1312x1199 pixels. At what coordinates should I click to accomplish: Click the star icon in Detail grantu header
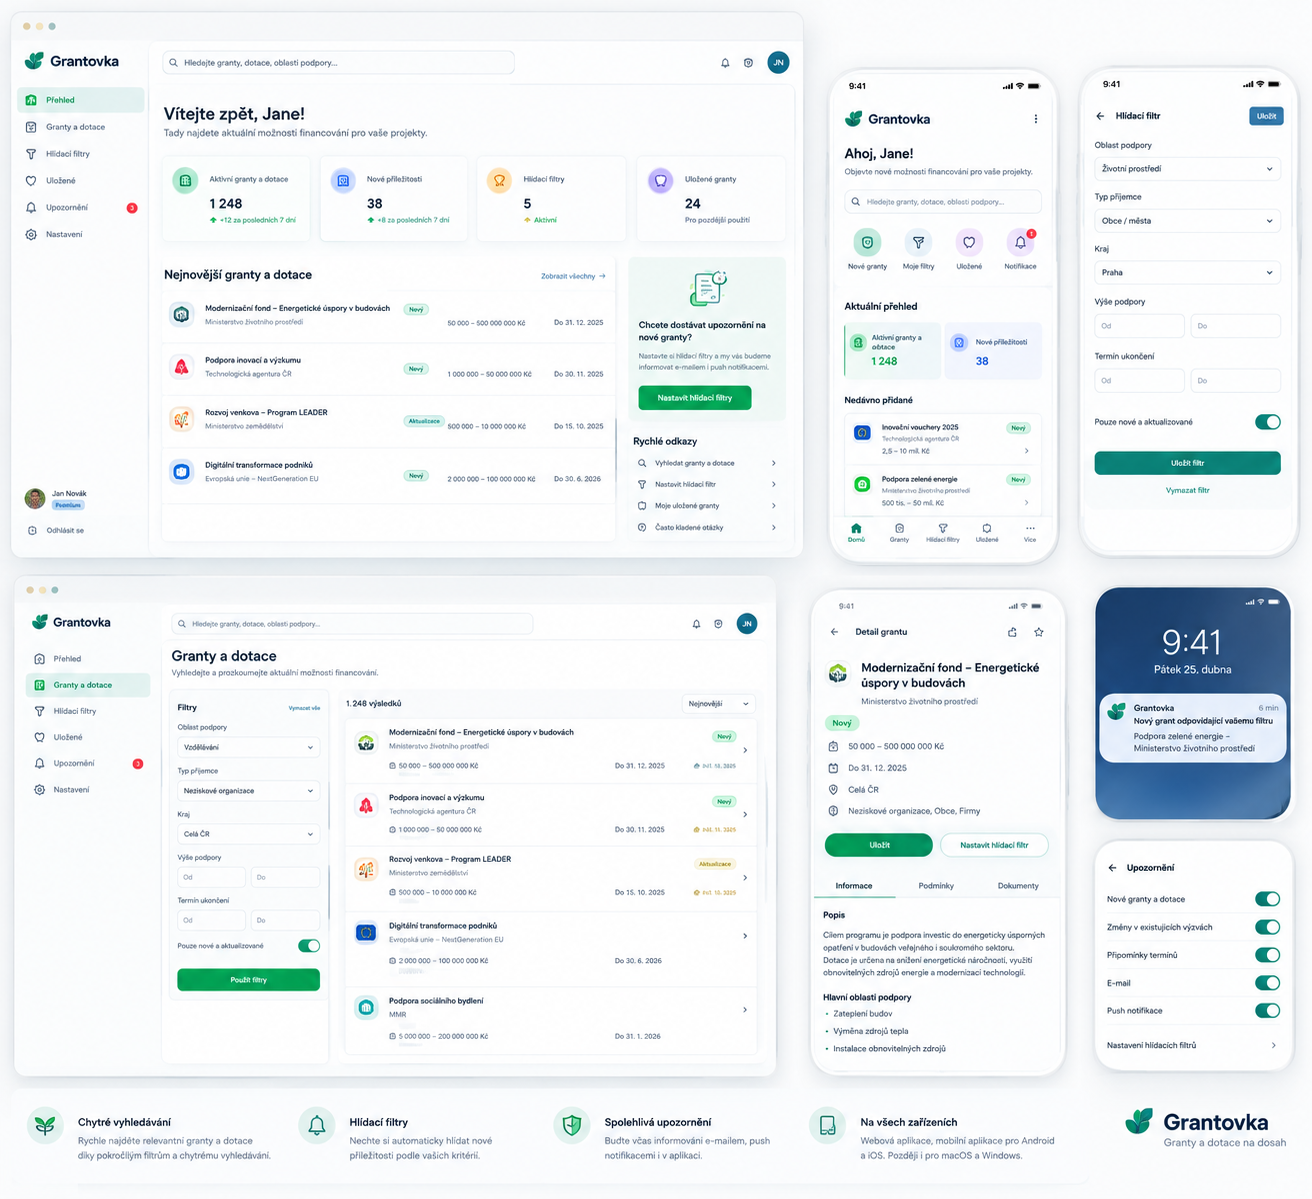[x=1039, y=632]
